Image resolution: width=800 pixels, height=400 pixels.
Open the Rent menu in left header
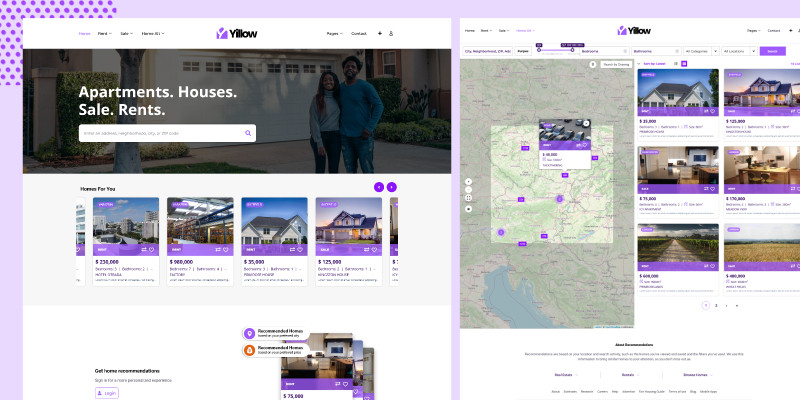point(103,34)
